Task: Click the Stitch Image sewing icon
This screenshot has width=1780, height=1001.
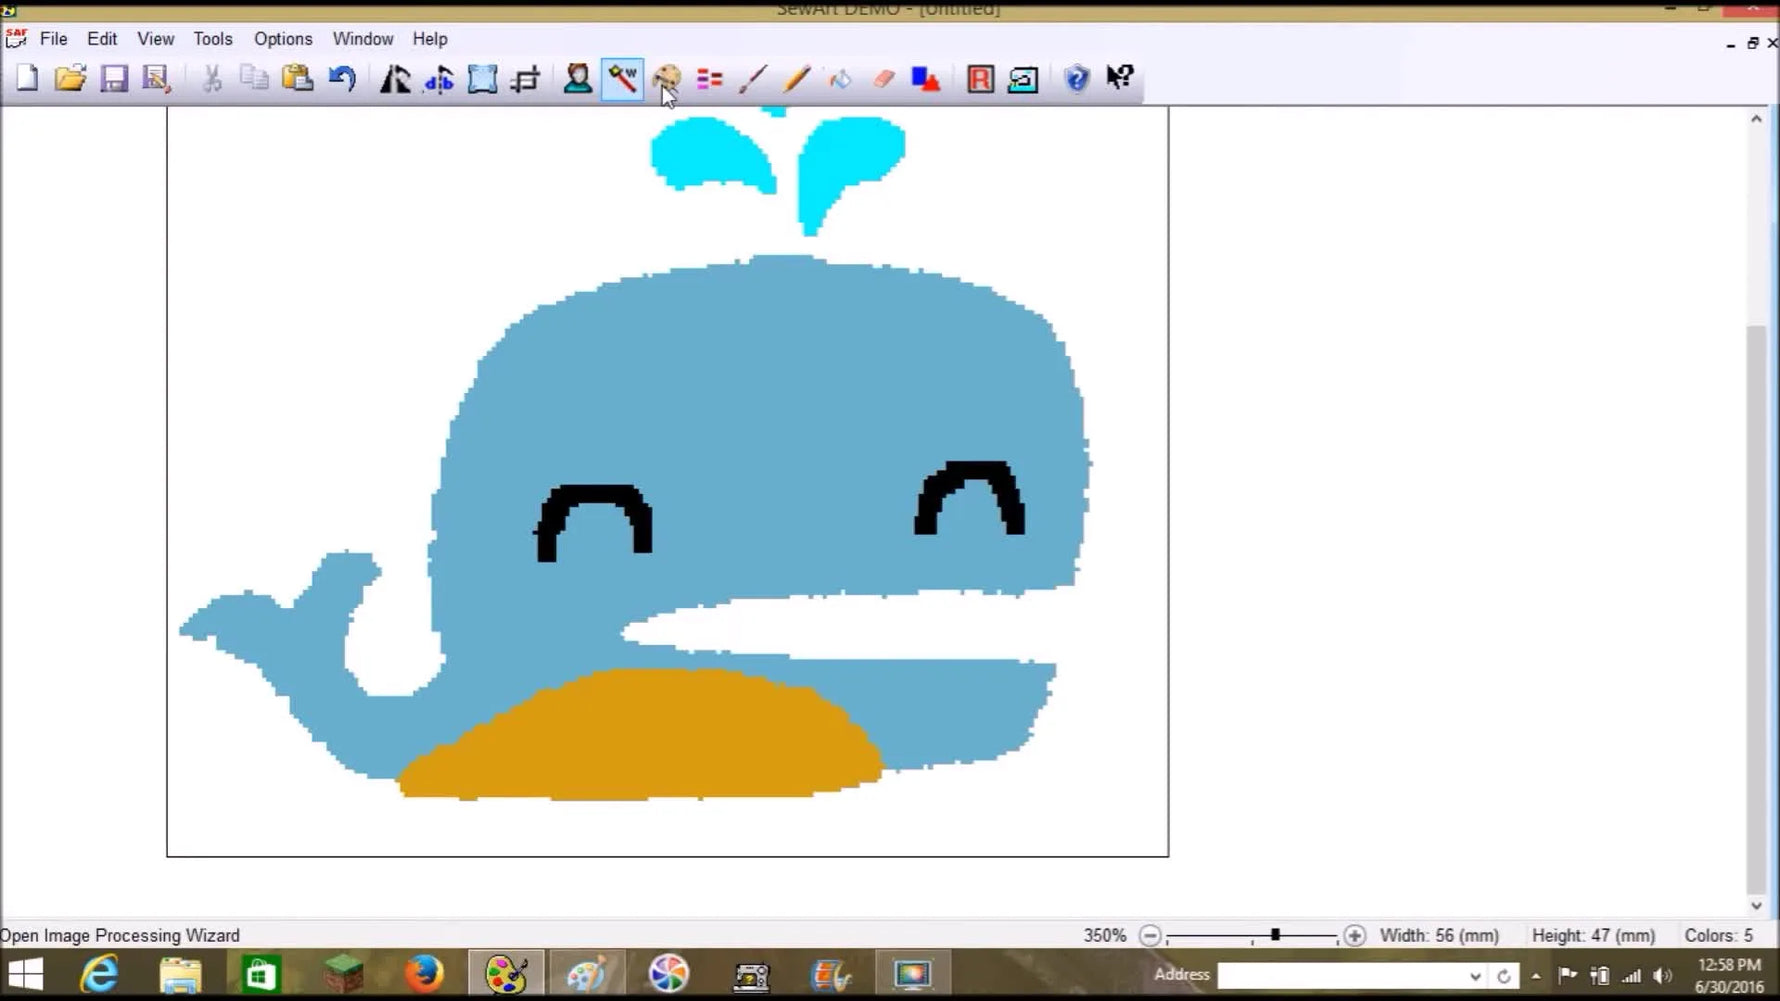Action: tap(1023, 78)
